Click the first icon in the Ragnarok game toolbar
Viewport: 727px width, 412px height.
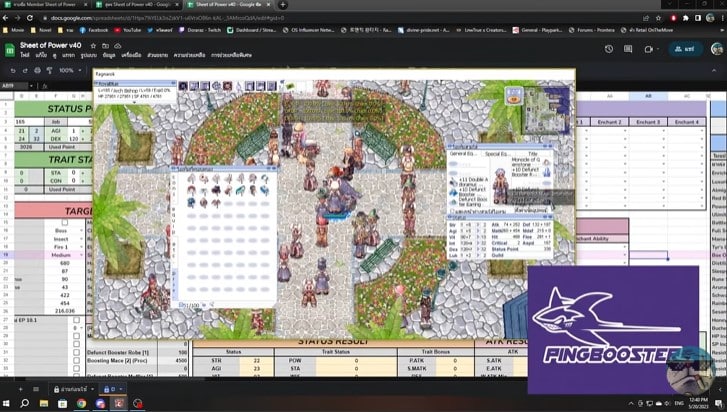coord(183,86)
